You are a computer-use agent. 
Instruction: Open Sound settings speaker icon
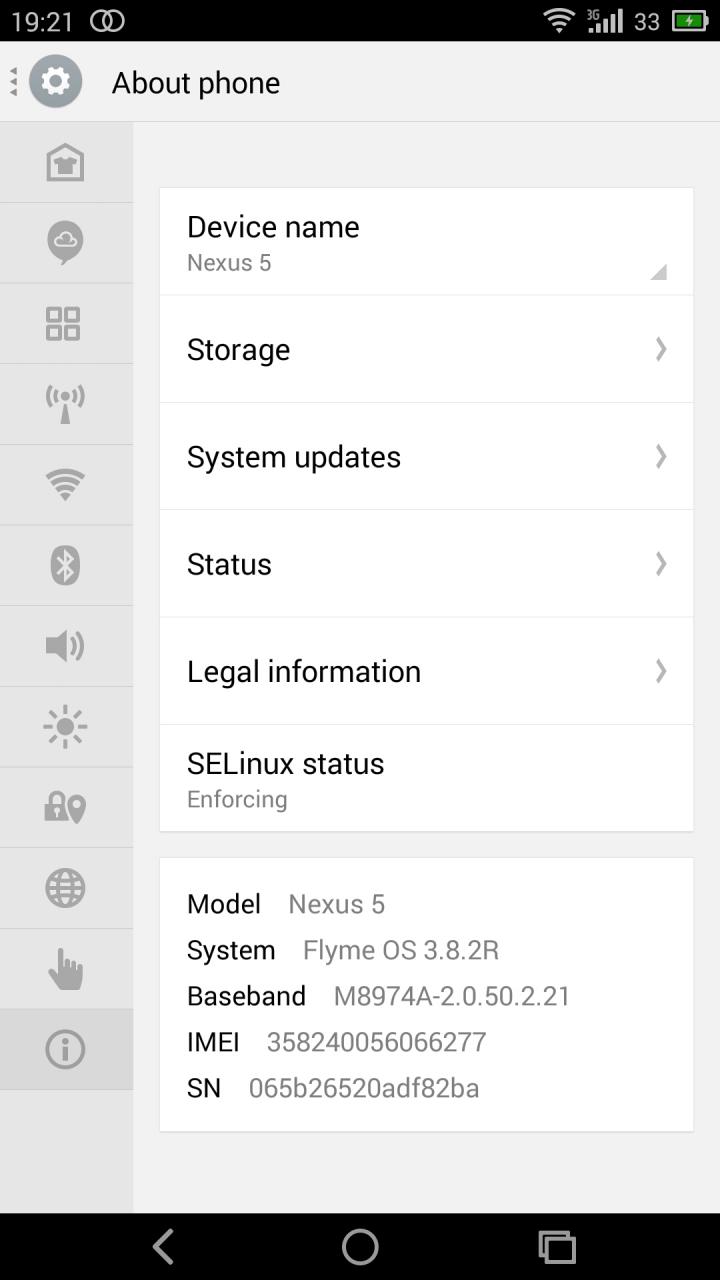[x=65, y=646]
